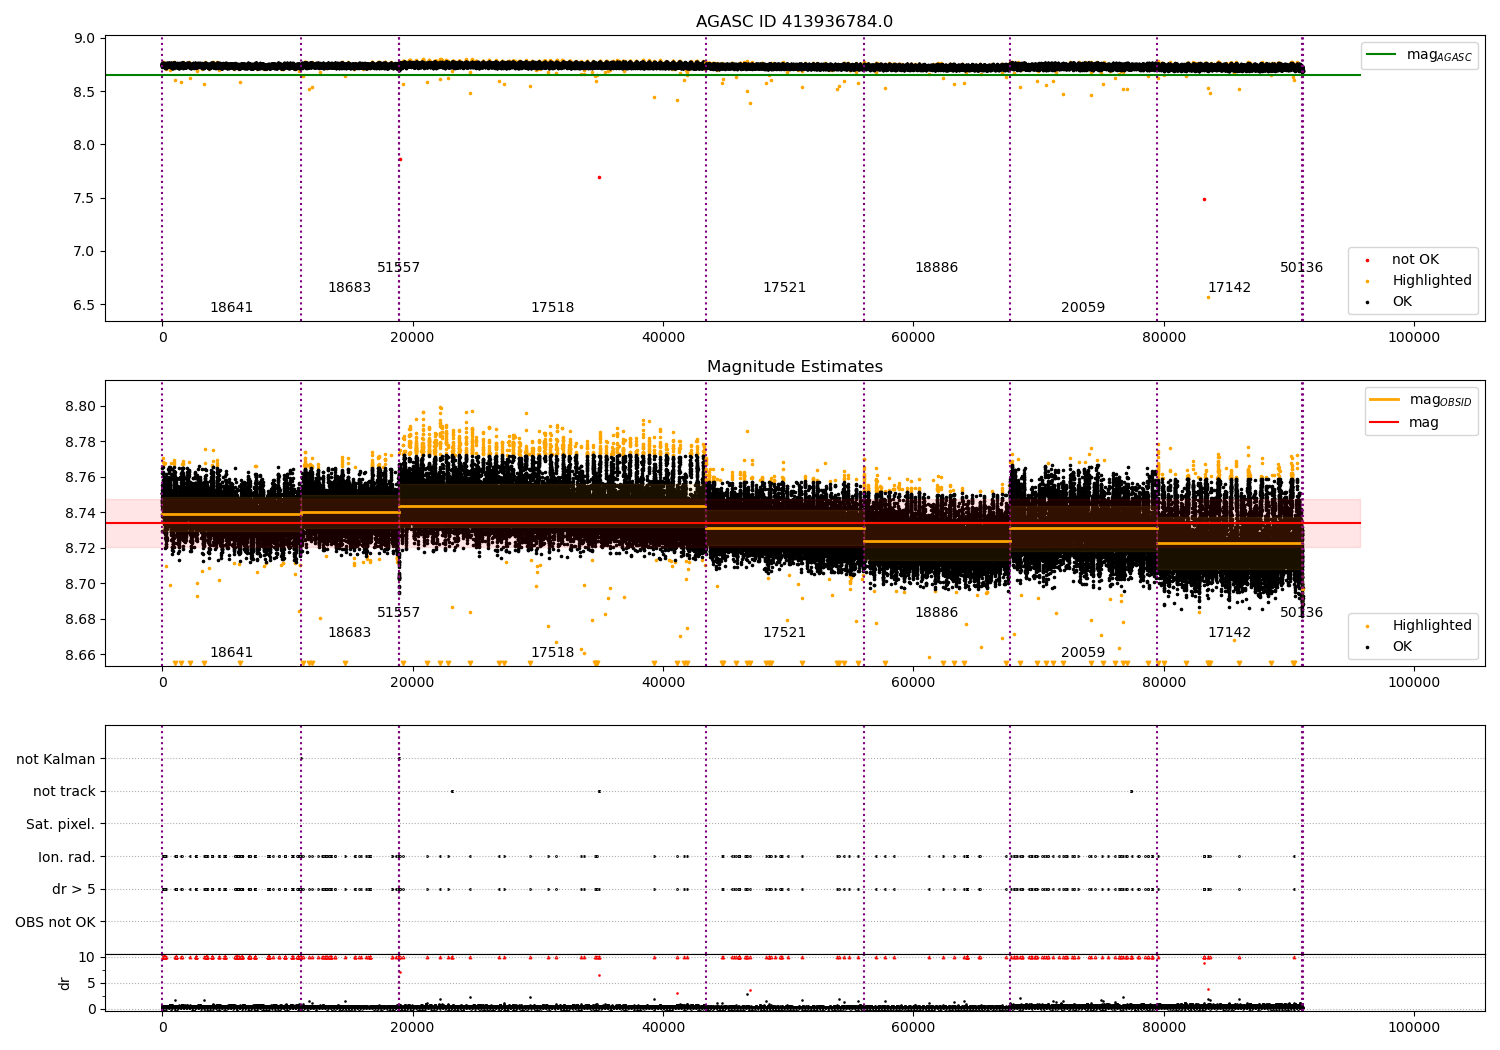Click the 60000 x-tick of the bottom dr plot
1500x1050 pixels.
pyautogui.click(x=913, y=1027)
